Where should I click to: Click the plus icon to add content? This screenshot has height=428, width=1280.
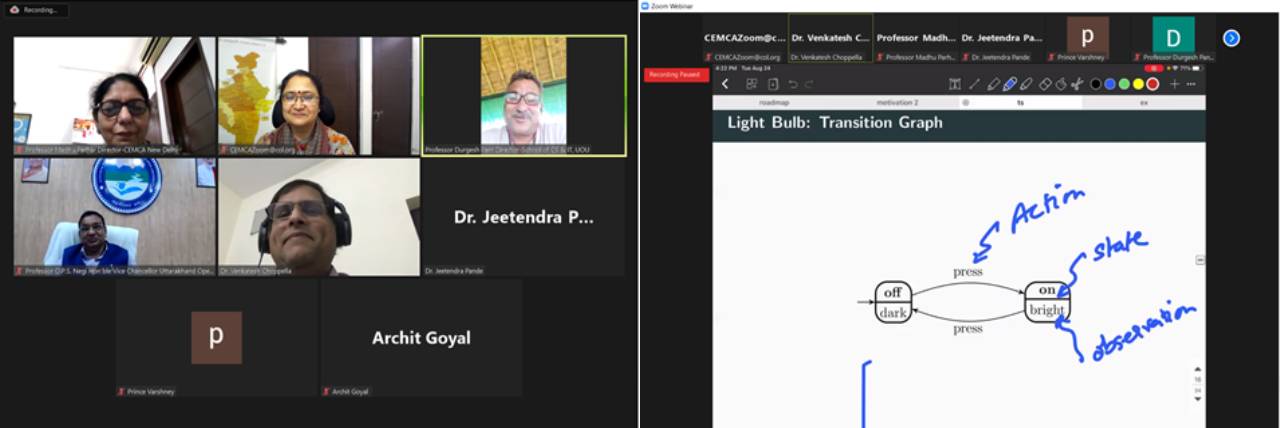point(1175,84)
